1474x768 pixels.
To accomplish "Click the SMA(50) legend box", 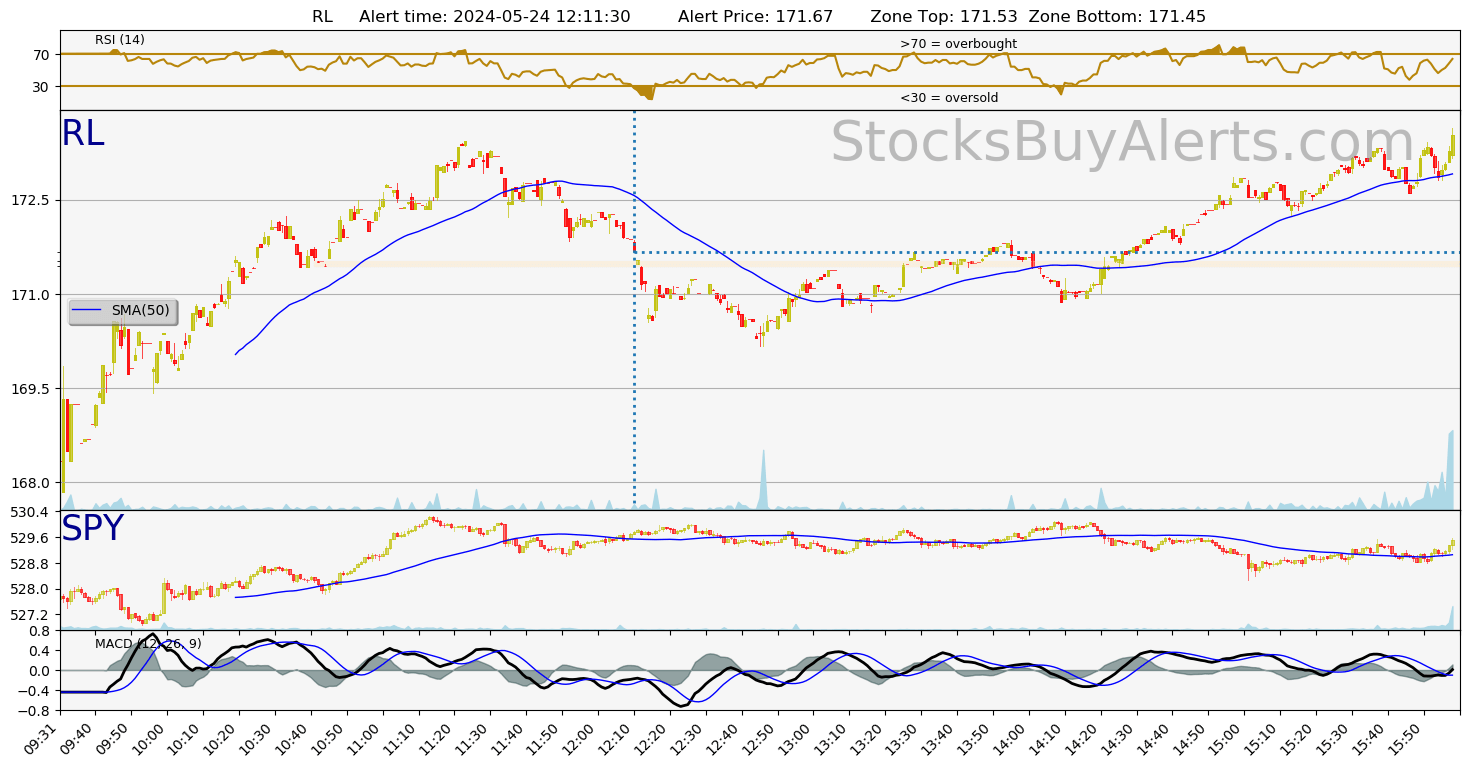I will (123, 311).
